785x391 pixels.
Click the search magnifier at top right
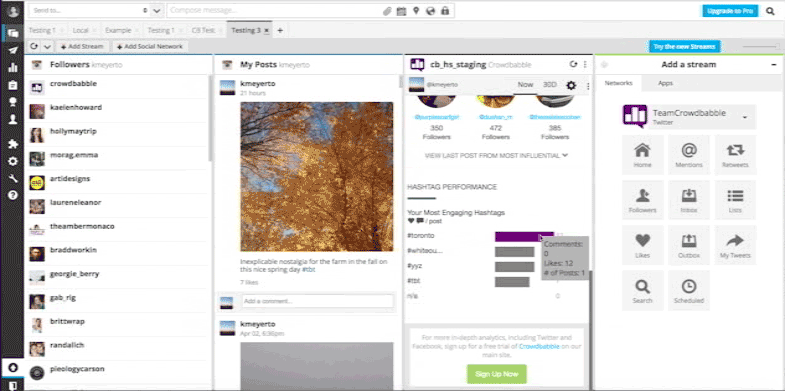(770, 11)
